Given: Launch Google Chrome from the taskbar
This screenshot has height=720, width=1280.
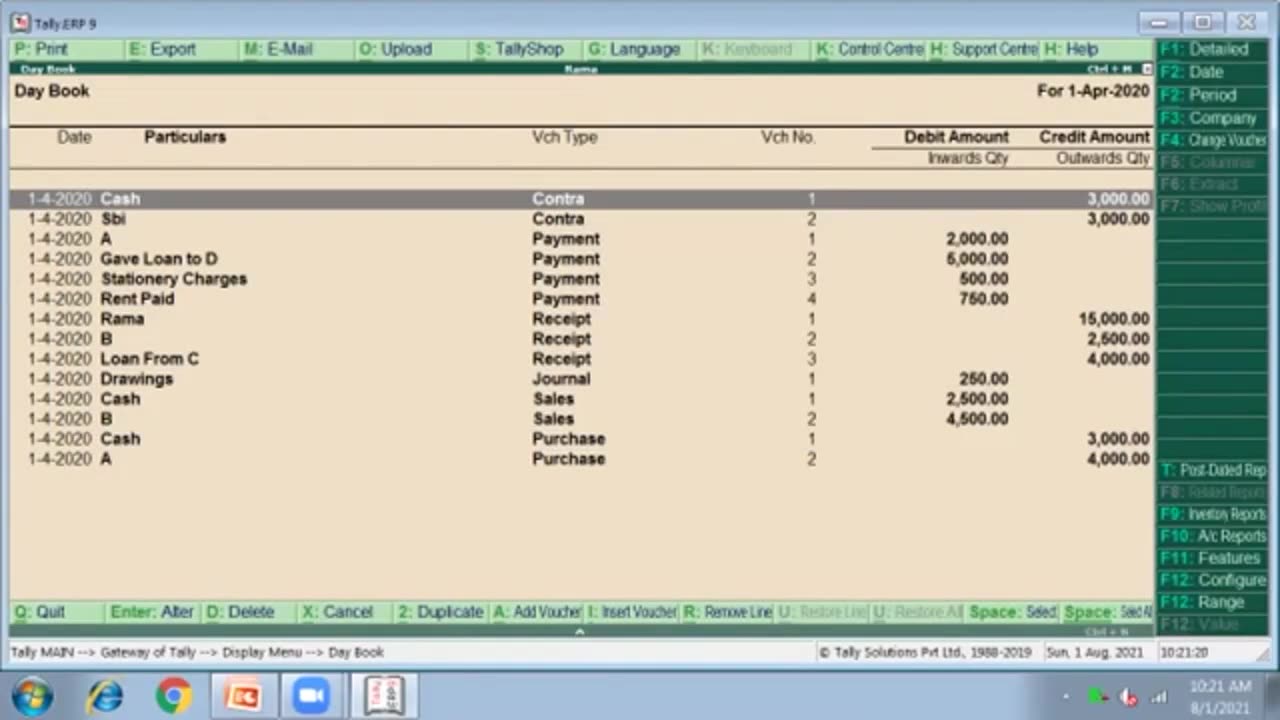Looking at the screenshot, I should tap(173, 696).
